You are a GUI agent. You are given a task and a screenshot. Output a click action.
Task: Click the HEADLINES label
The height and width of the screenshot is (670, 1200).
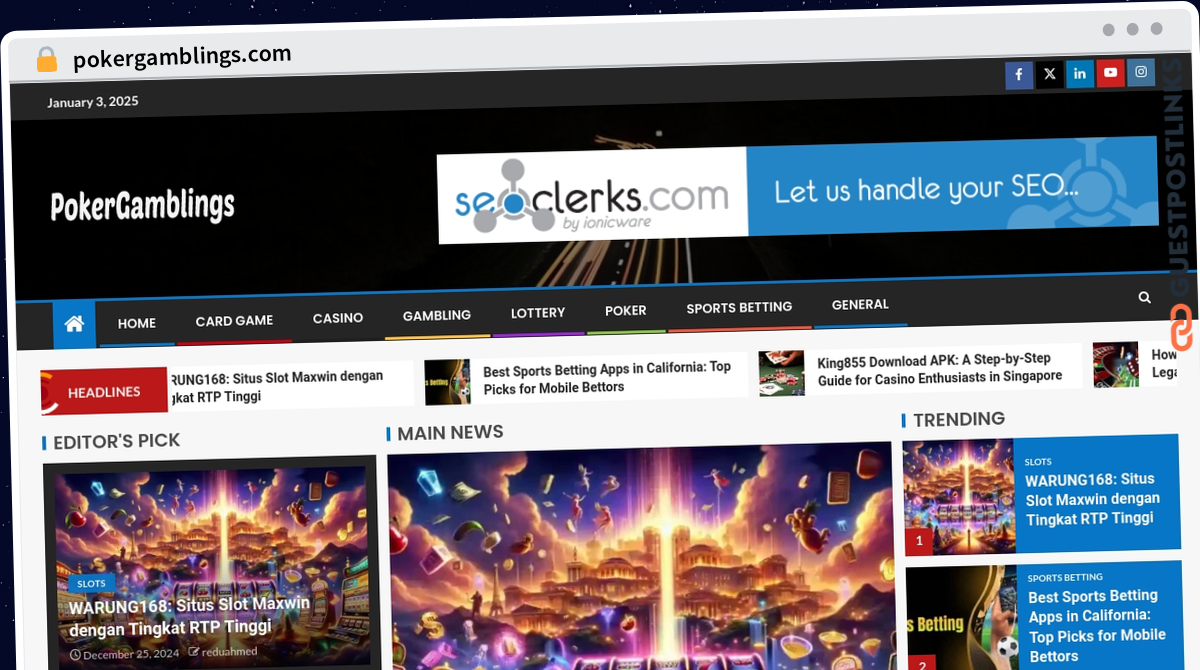(104, 392)
